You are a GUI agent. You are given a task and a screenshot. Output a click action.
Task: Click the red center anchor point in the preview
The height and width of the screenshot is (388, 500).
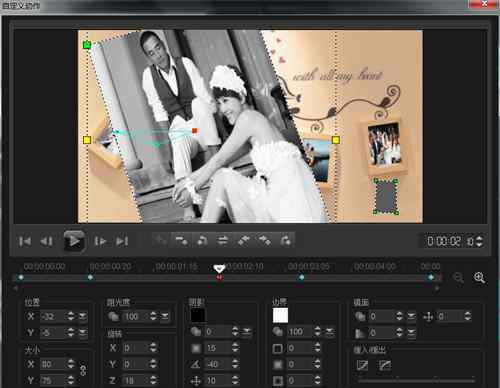coord(195,131)
